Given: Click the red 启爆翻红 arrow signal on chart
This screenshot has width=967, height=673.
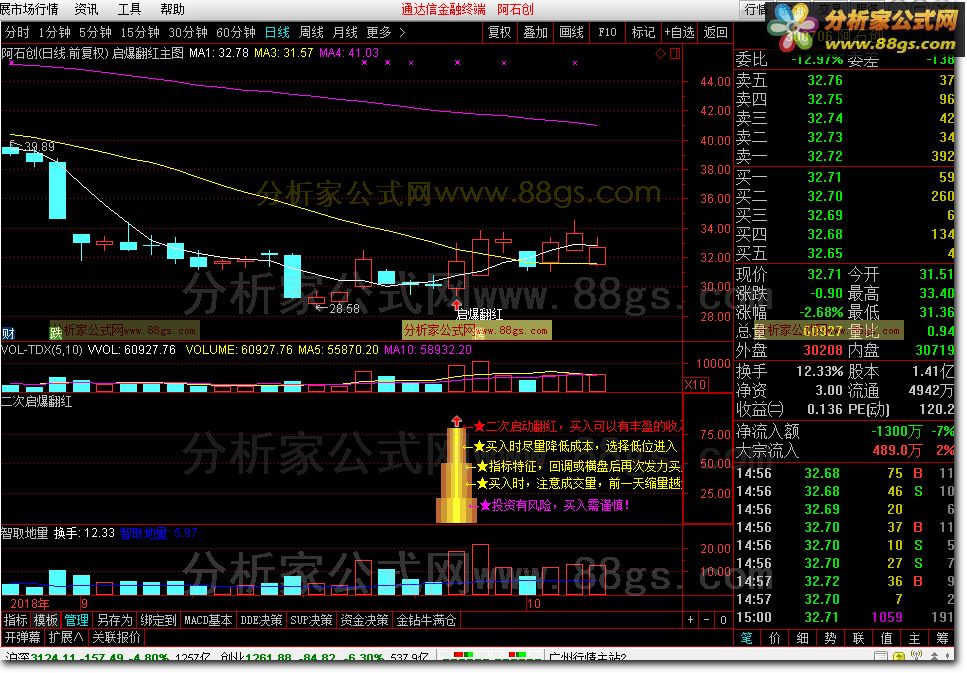Looking at the screenshot, I should coord(456,304).
